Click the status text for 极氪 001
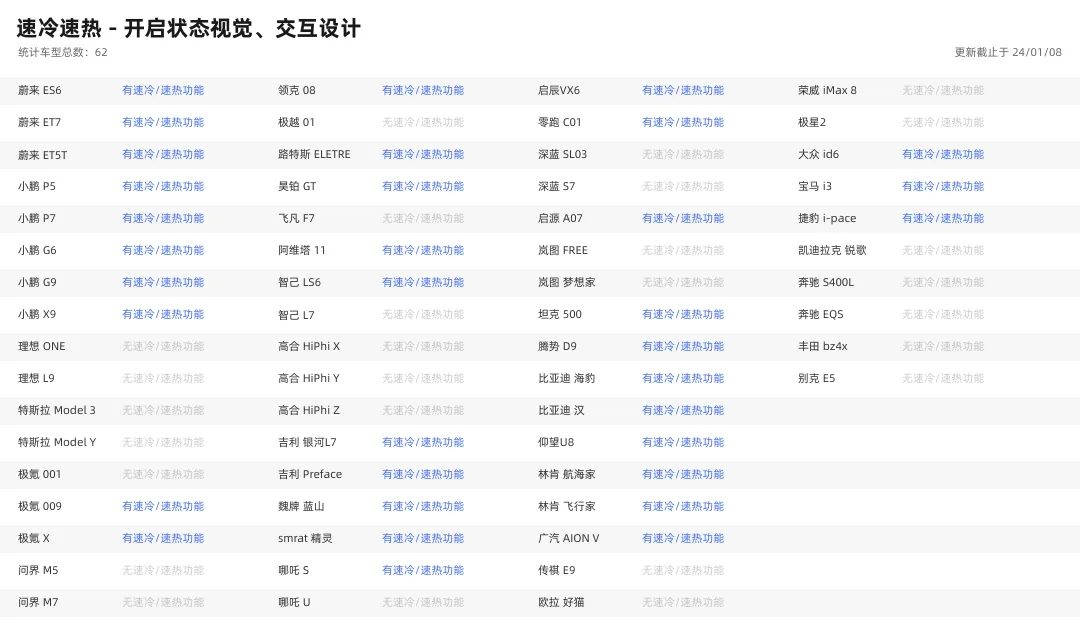Viewport: 1080px width, 643px height. click(x=163, y=474)
